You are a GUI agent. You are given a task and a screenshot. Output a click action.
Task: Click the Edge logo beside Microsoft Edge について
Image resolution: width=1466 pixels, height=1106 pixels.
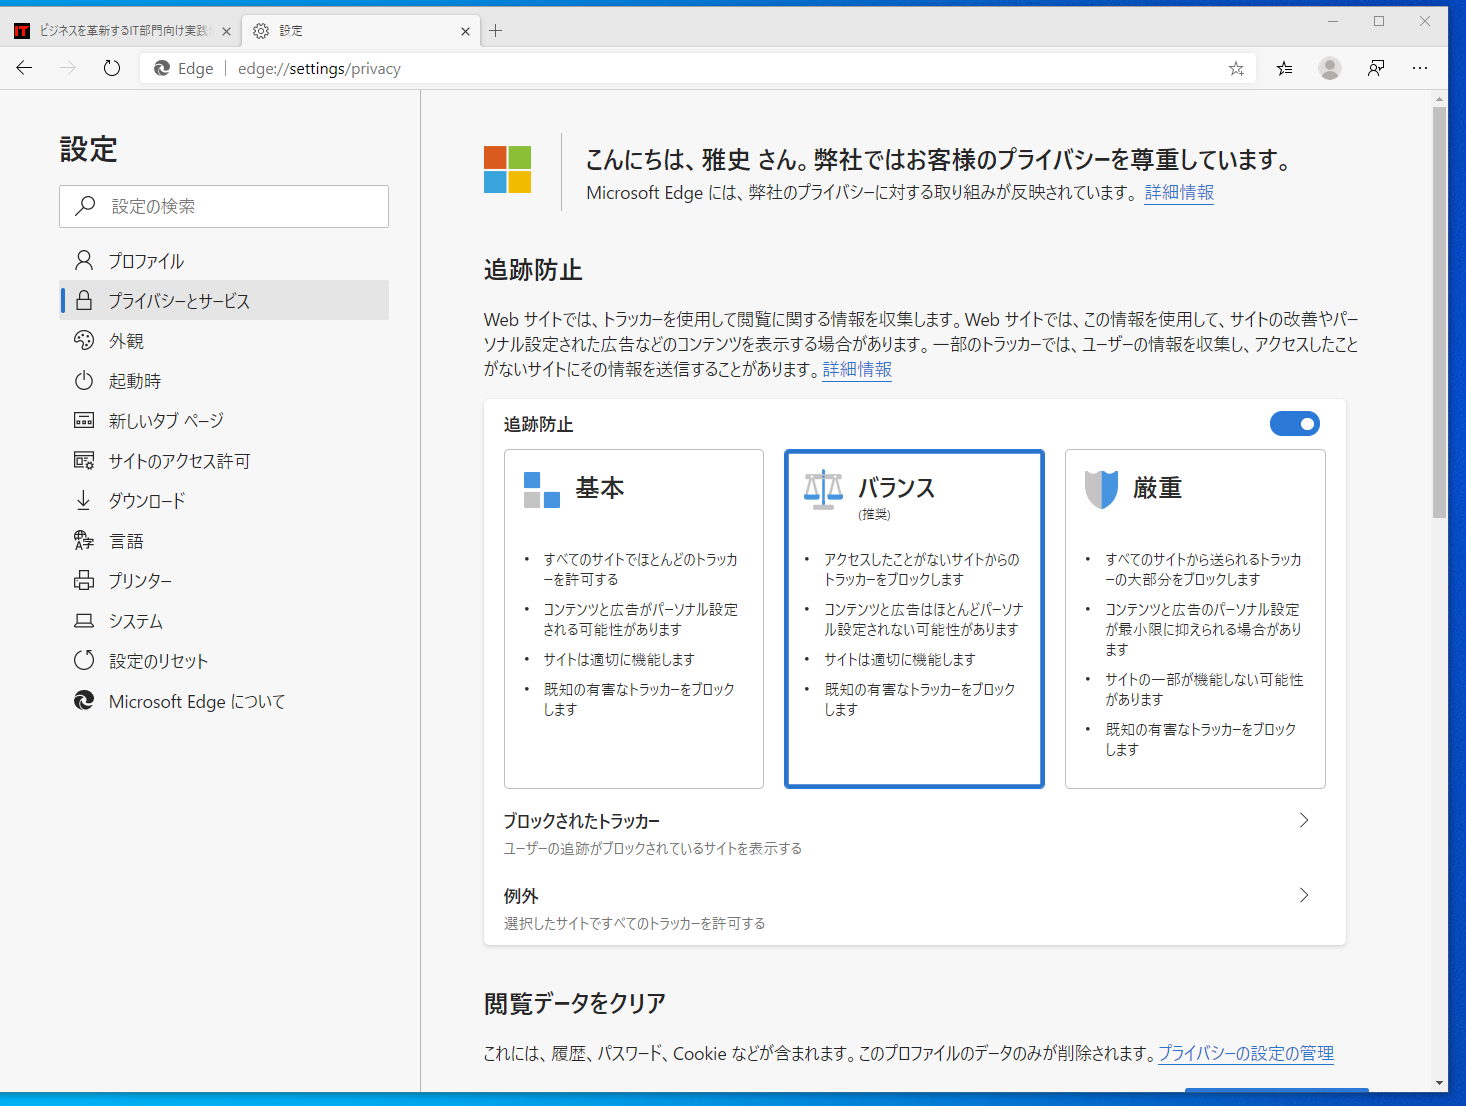84,700
